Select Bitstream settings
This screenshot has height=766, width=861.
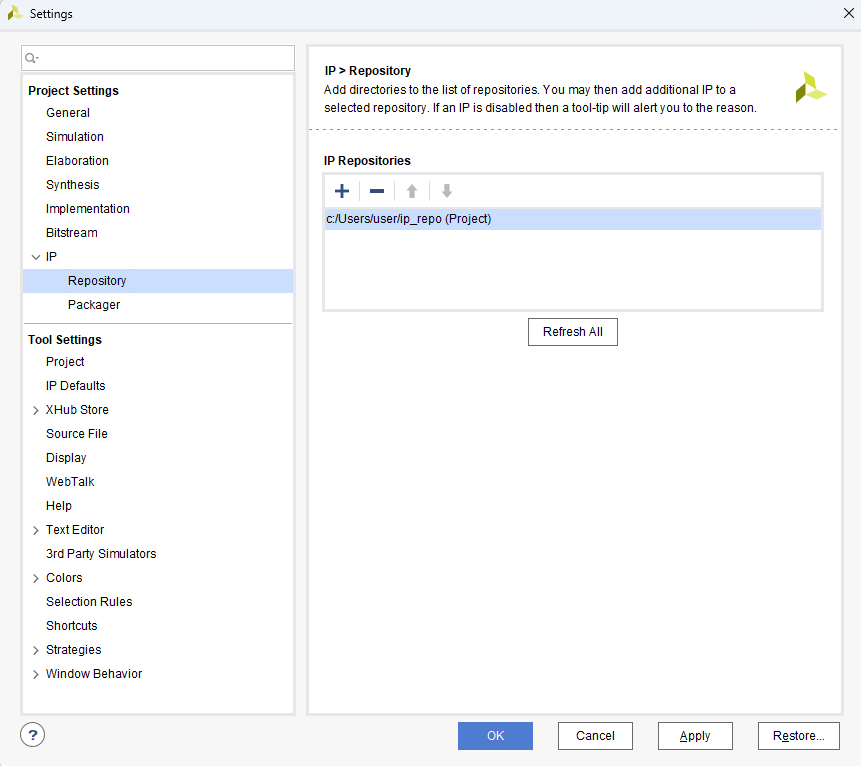click(x=71, y=233)
